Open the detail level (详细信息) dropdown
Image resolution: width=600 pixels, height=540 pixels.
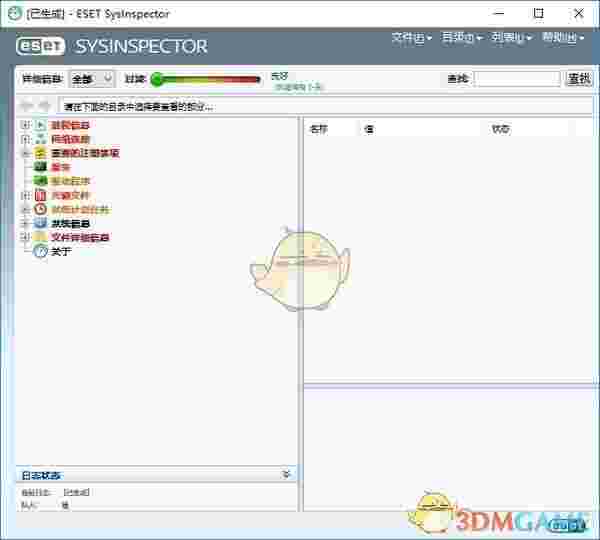(91, 79)
